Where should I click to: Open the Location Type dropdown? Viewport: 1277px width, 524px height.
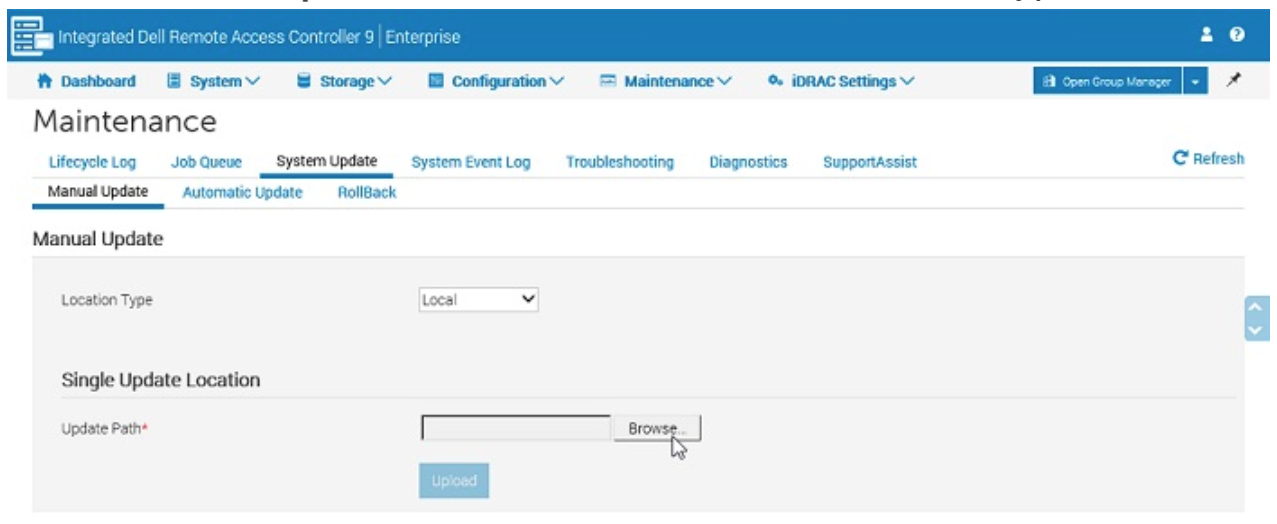(479, 299)
